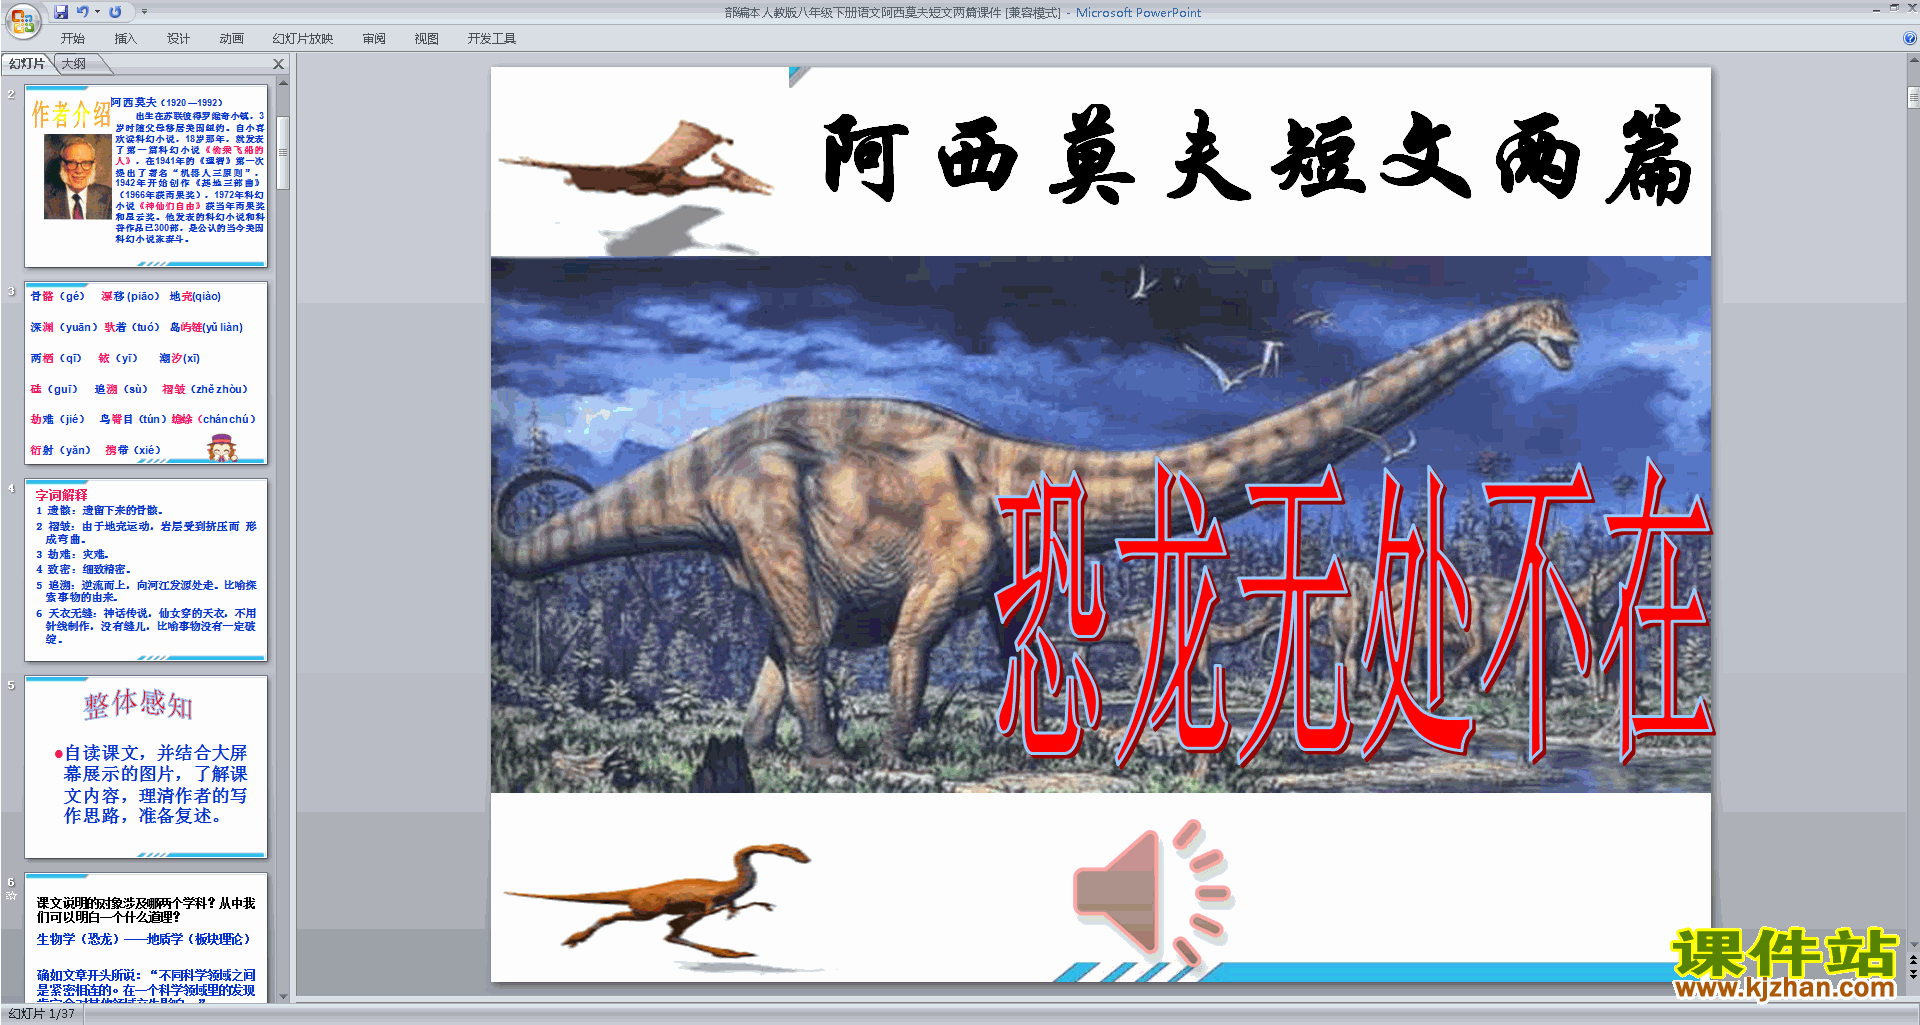Click the thumbnail pane scroll-up arrow
1920x1025 pixels.
(283, 83)
